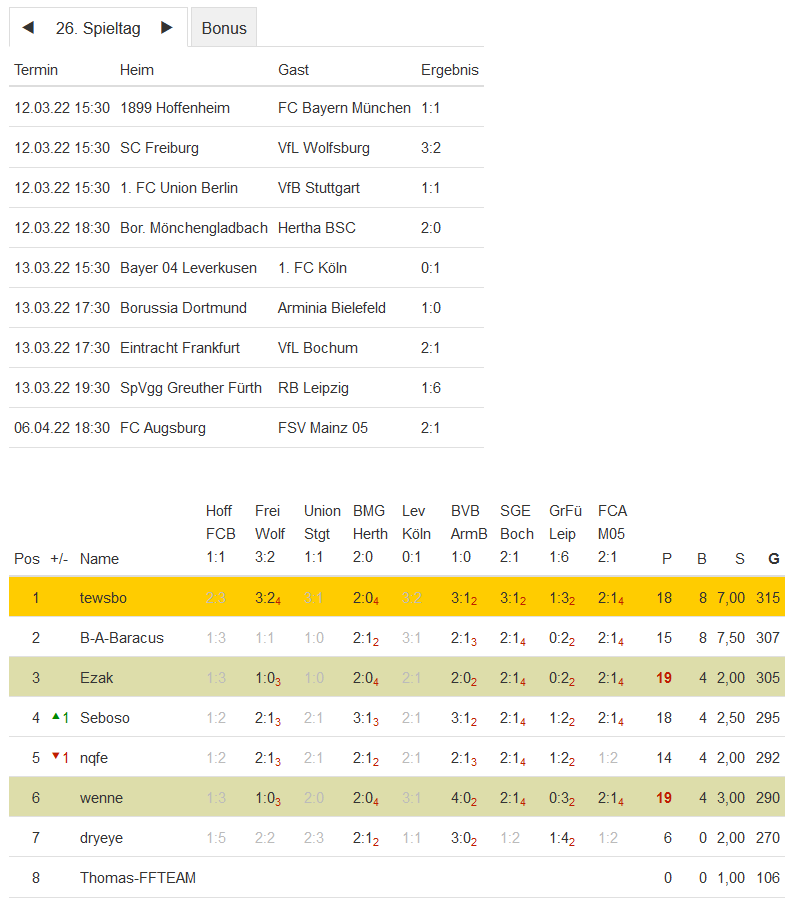Click the Pos column header
794x912 pixels.
tap(27, 559)
